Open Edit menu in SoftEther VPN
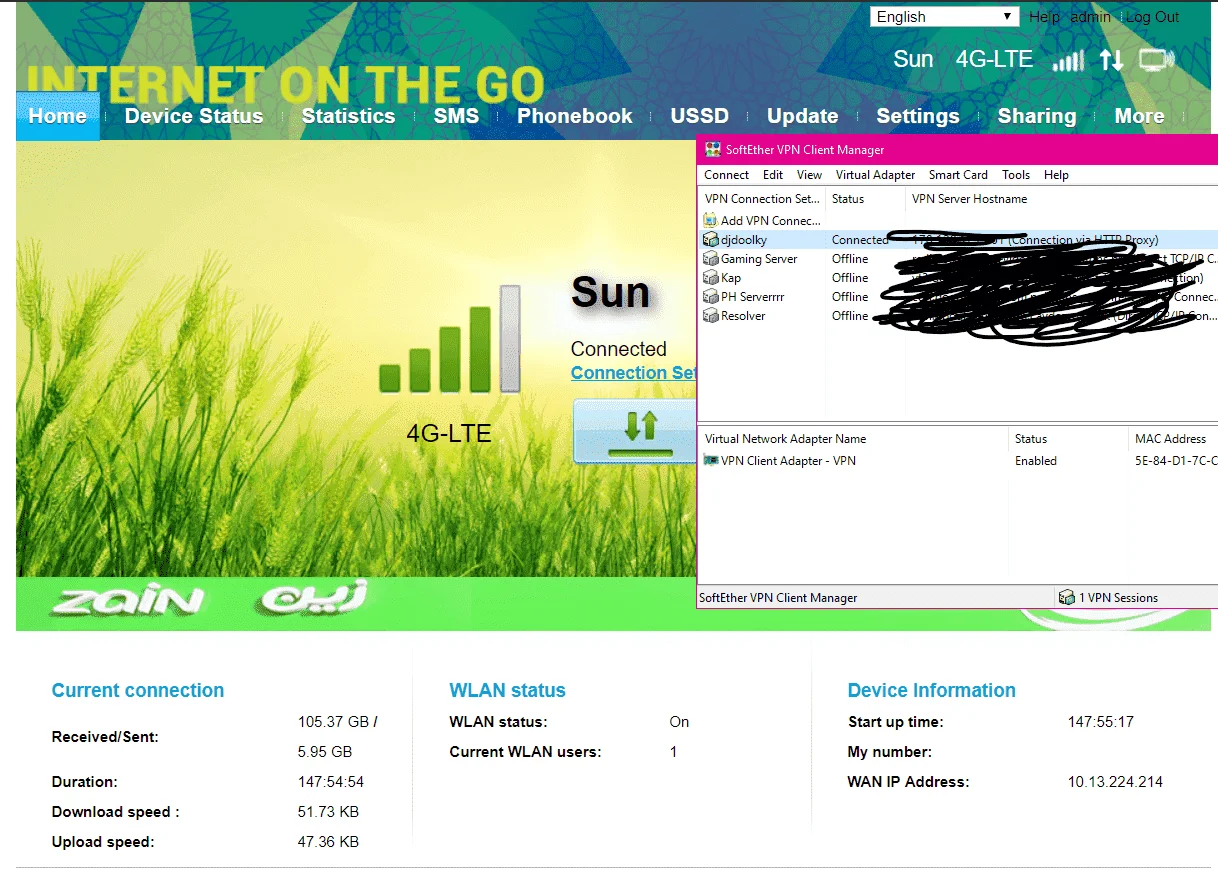This screenshot has width=1218, height=870. [773, 175]
